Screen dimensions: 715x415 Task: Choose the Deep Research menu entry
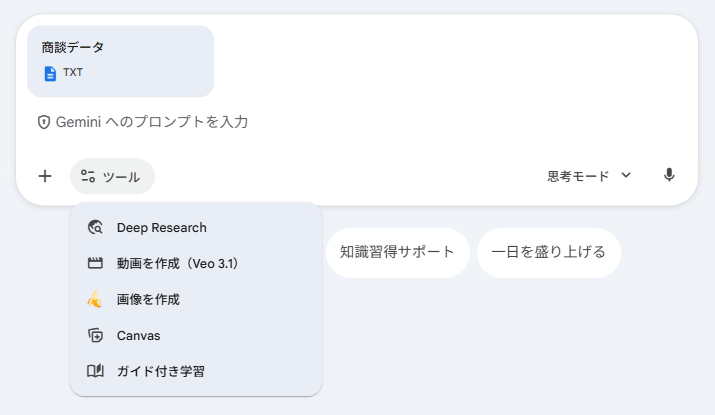(196, 227)
